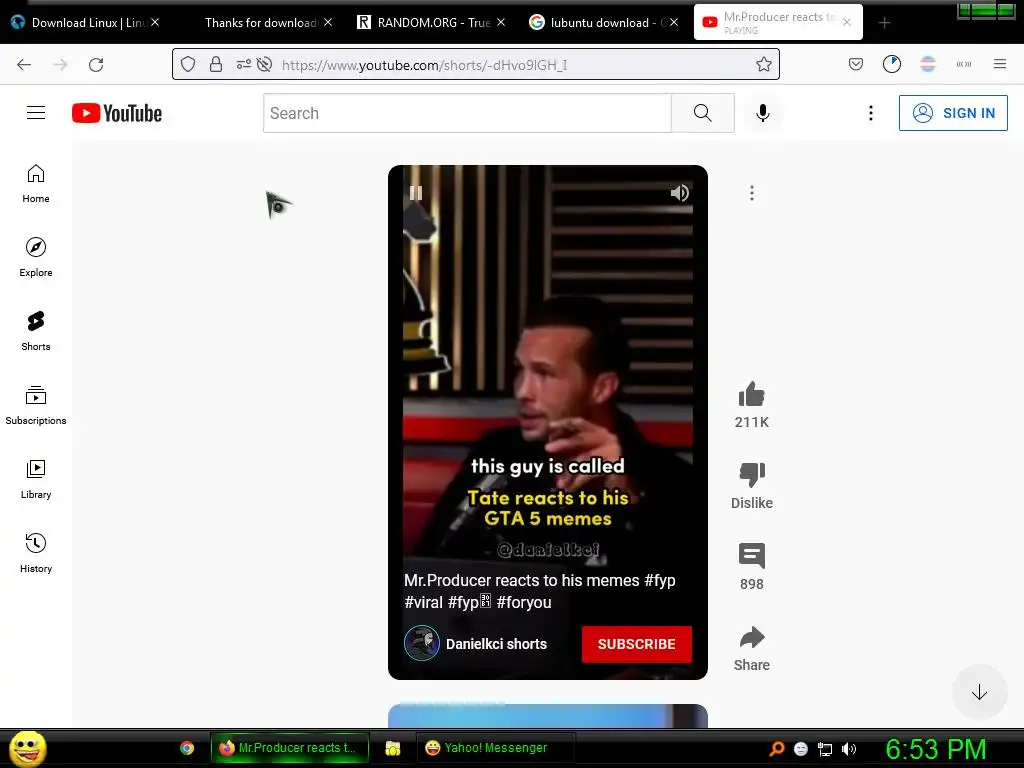Open the smiley start menu button

coord(27,748)
